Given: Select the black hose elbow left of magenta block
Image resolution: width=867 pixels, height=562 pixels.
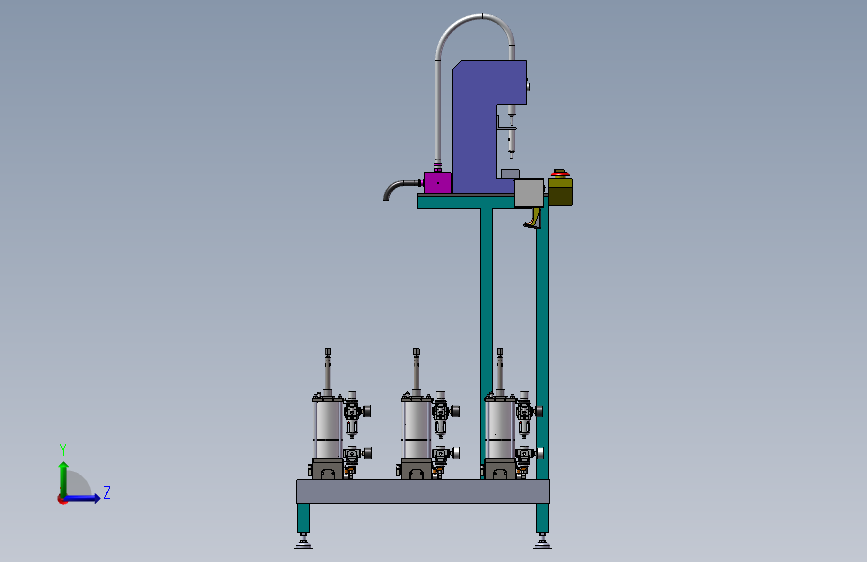Looking at the screenshot, I should coord(401,188).
